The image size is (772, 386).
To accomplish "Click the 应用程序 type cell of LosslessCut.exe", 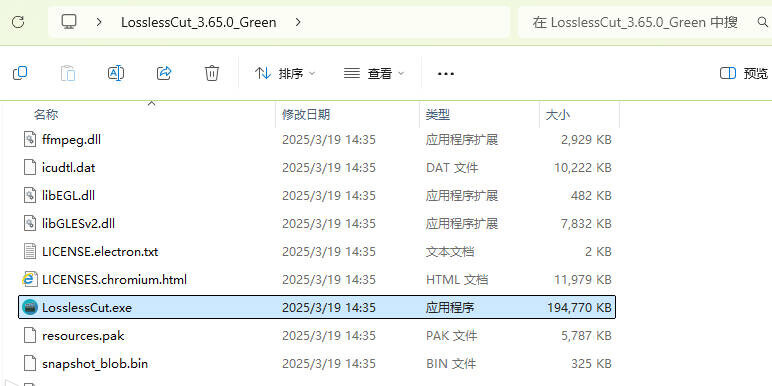I will (x=450, y=308).
